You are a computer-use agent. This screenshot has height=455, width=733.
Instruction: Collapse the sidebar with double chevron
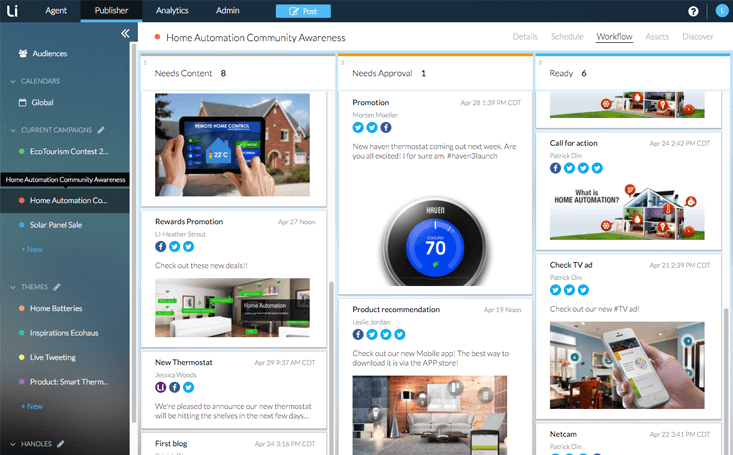[125, 33]
